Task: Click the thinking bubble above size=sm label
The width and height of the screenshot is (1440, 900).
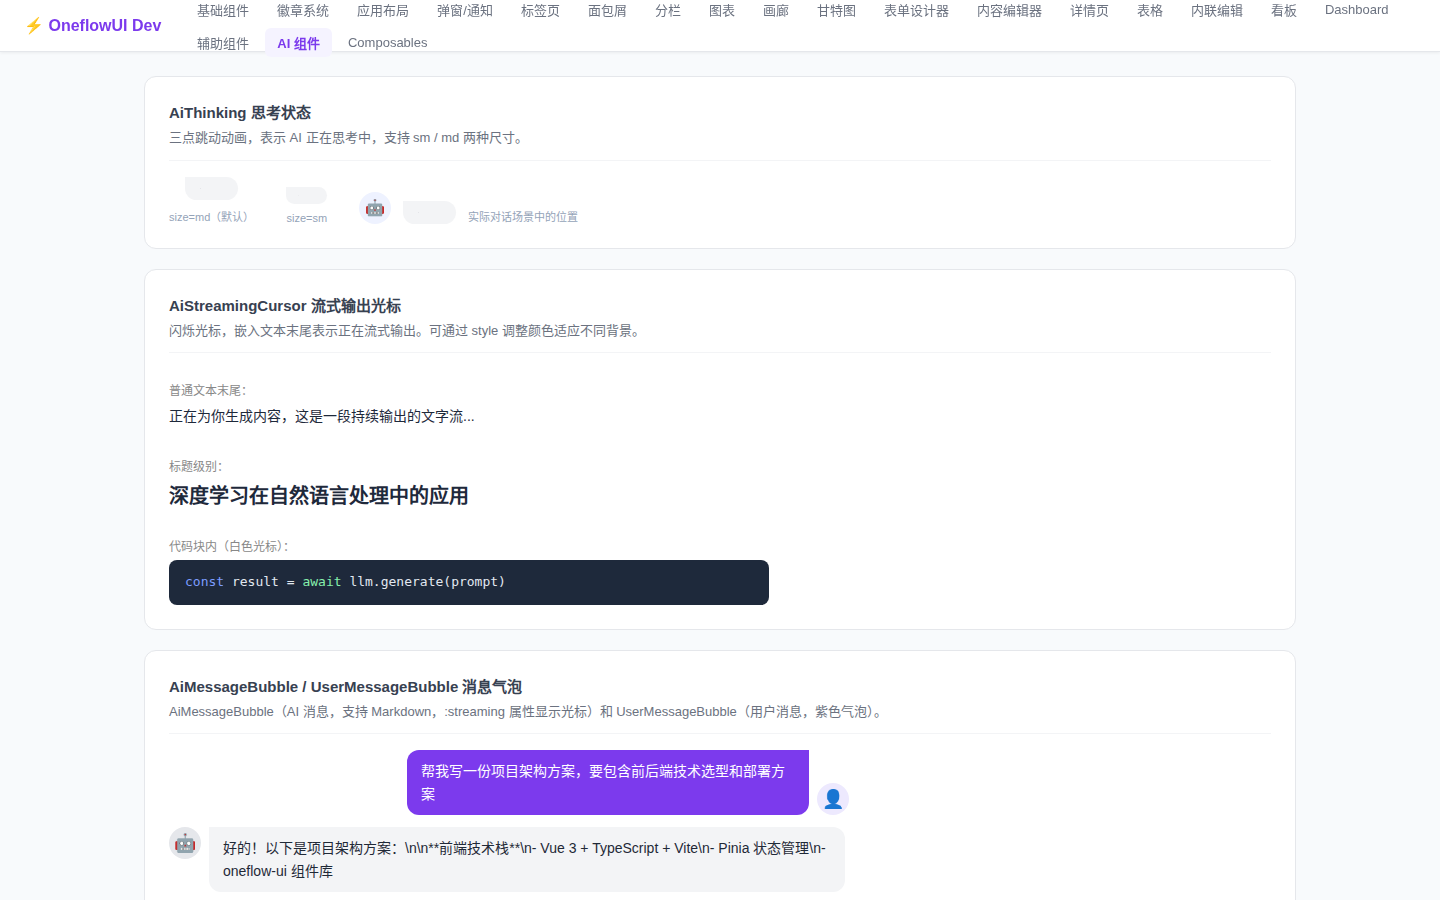Action: [307, 195]
